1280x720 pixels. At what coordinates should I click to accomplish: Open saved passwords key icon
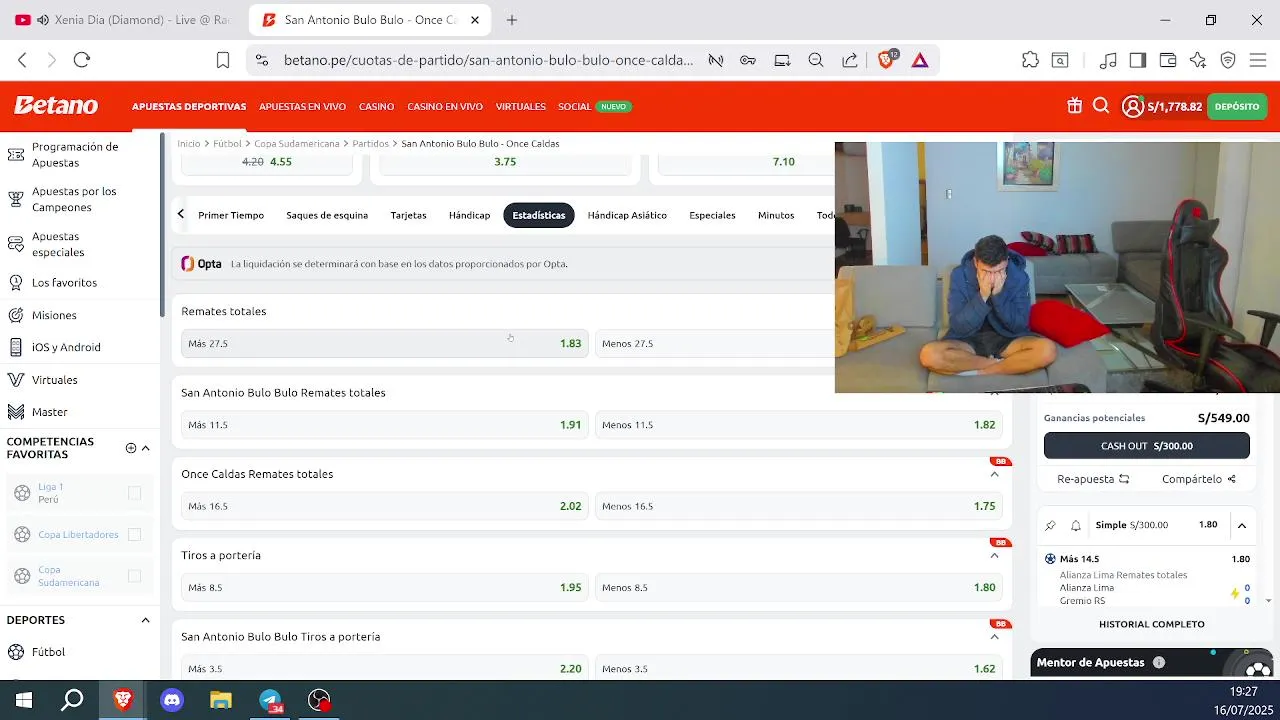tap(748, 60)
